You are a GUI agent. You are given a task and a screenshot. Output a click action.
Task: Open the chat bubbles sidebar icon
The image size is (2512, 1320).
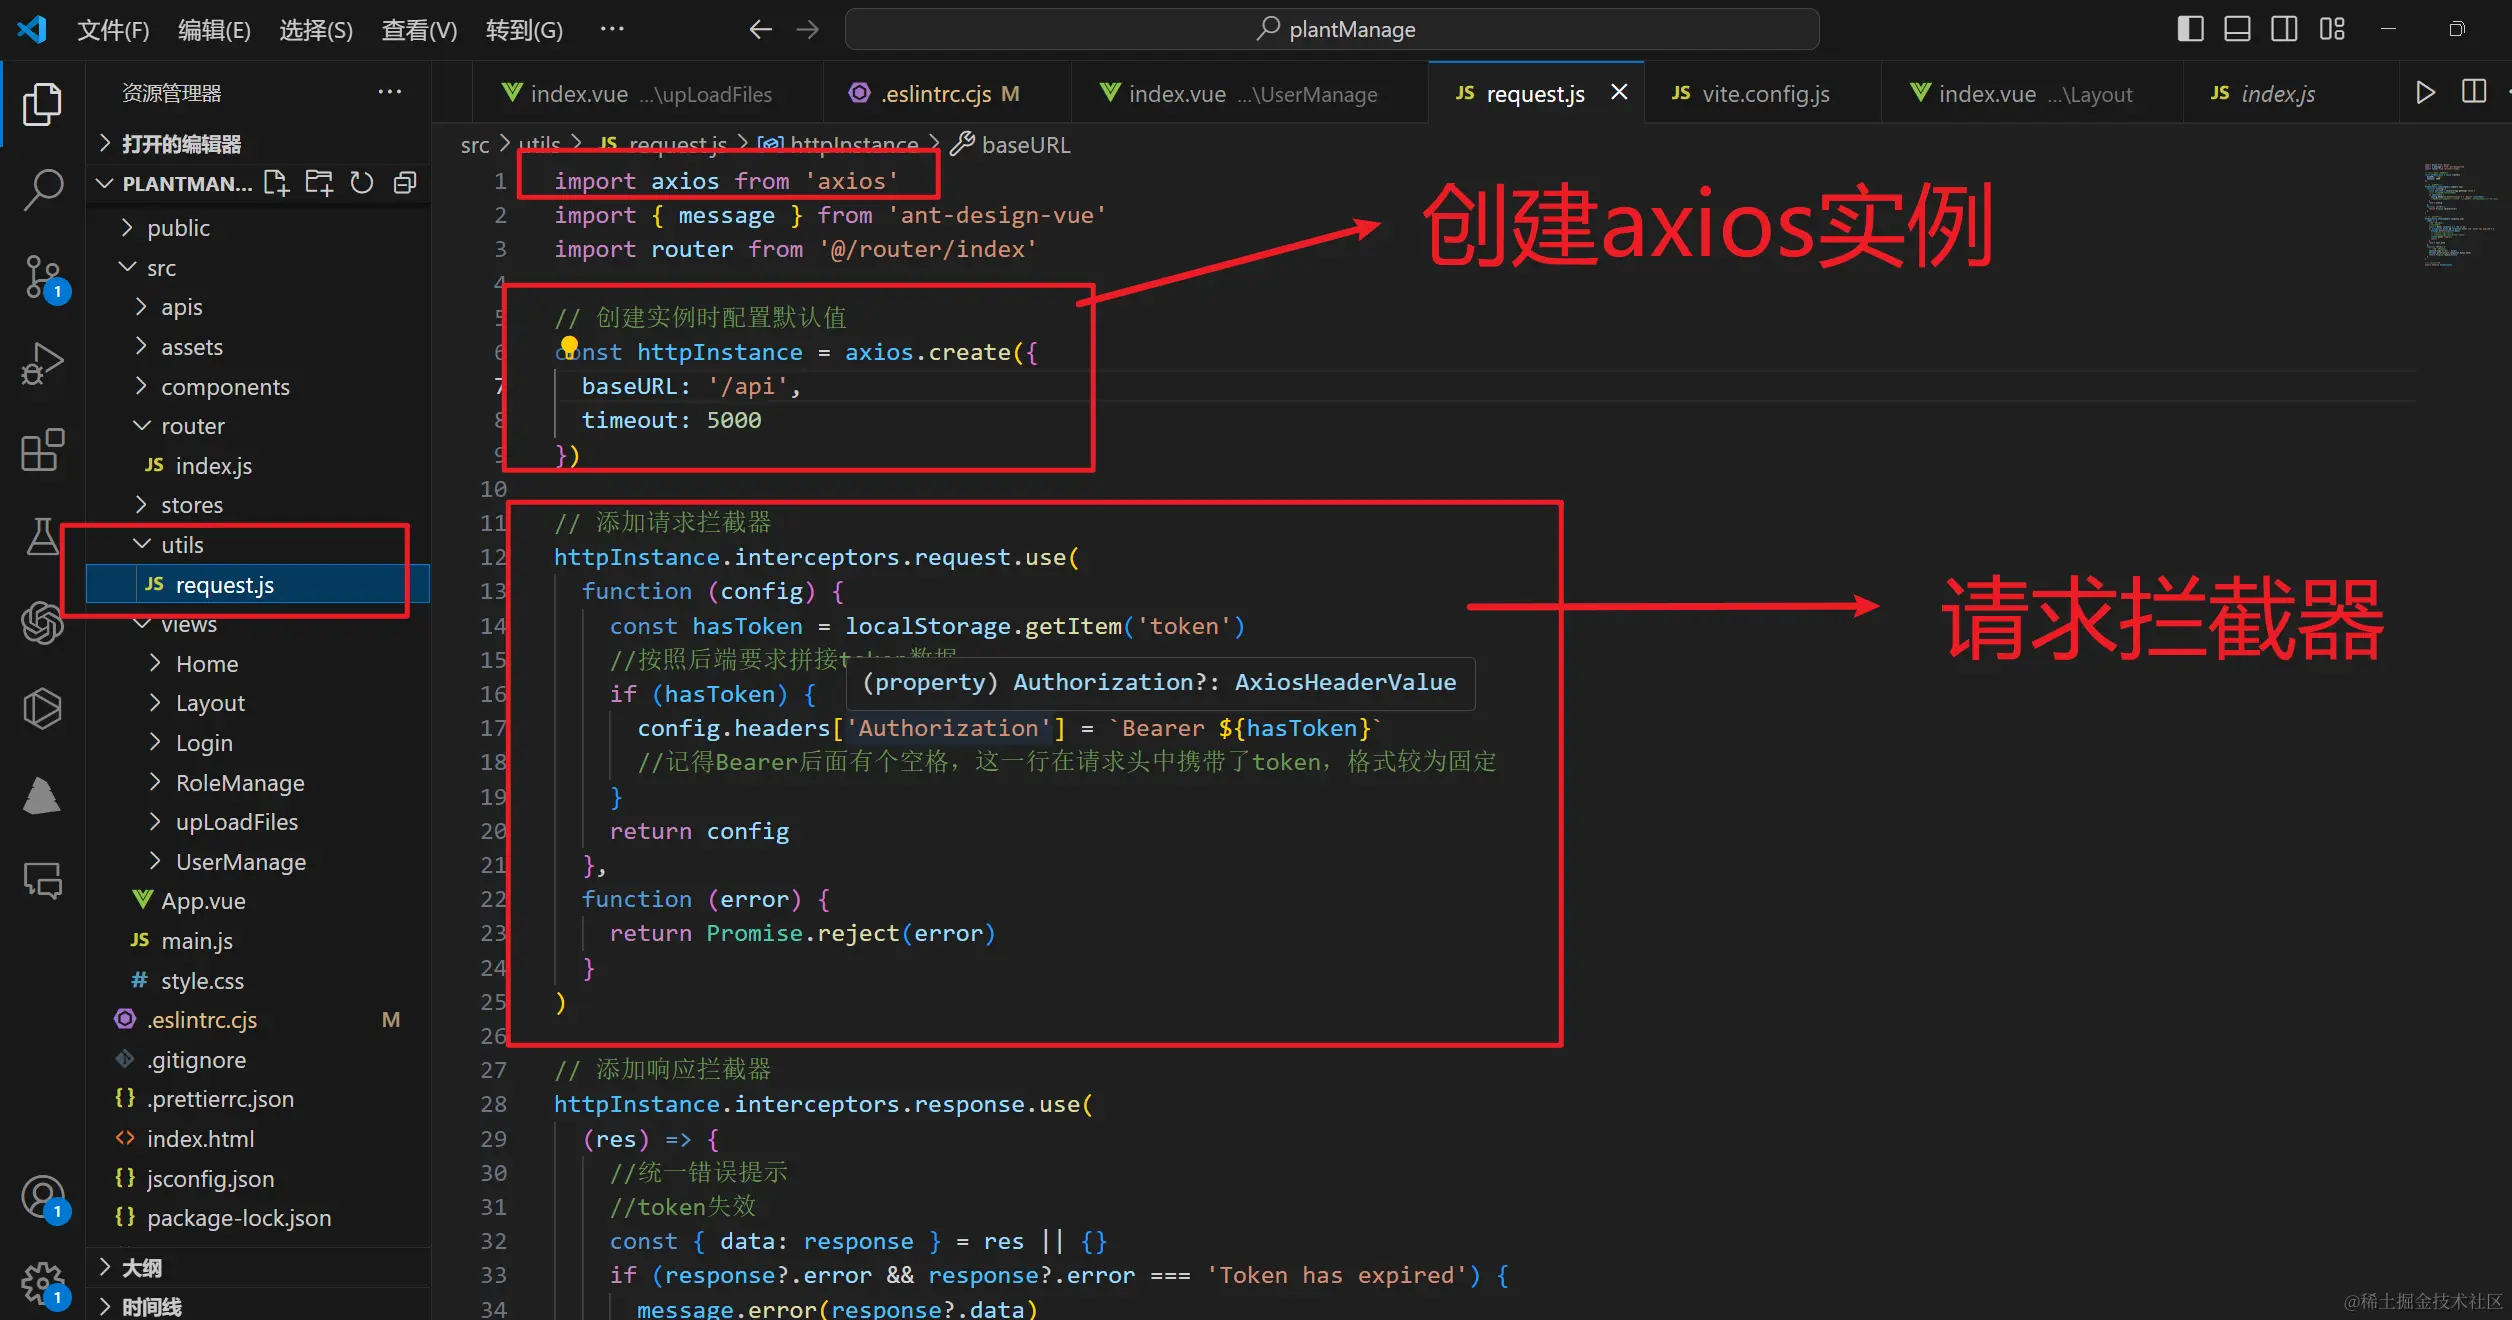[42, 881]
